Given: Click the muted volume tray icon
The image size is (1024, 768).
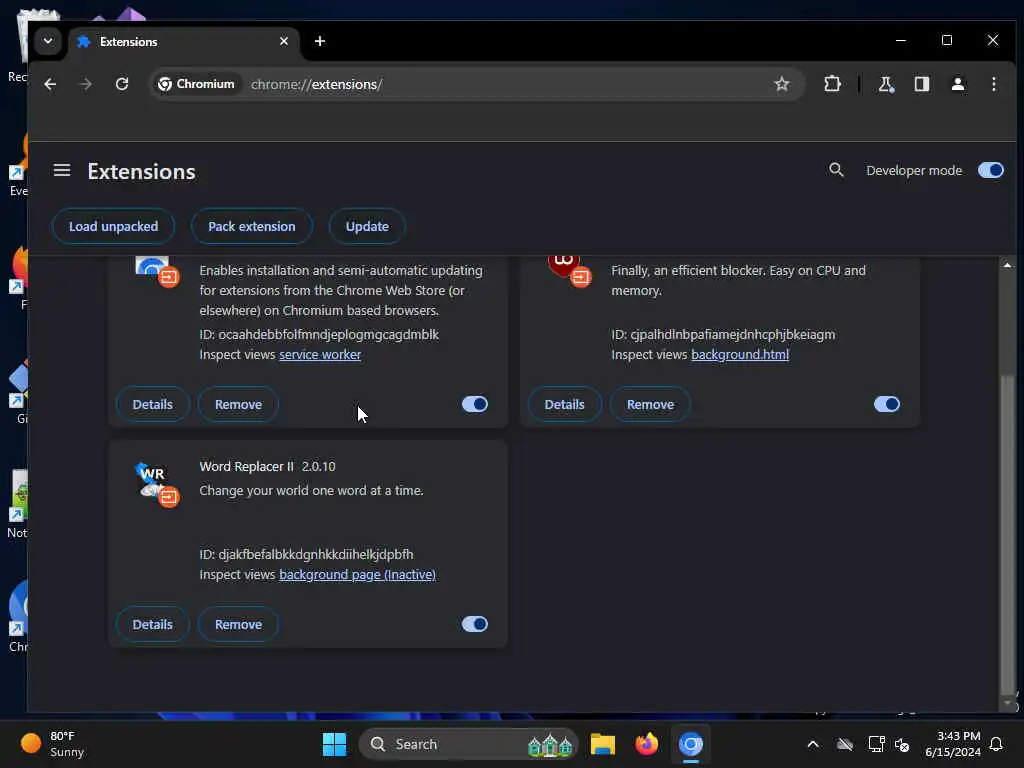Looking at the screenshot, I should [902, 744].
